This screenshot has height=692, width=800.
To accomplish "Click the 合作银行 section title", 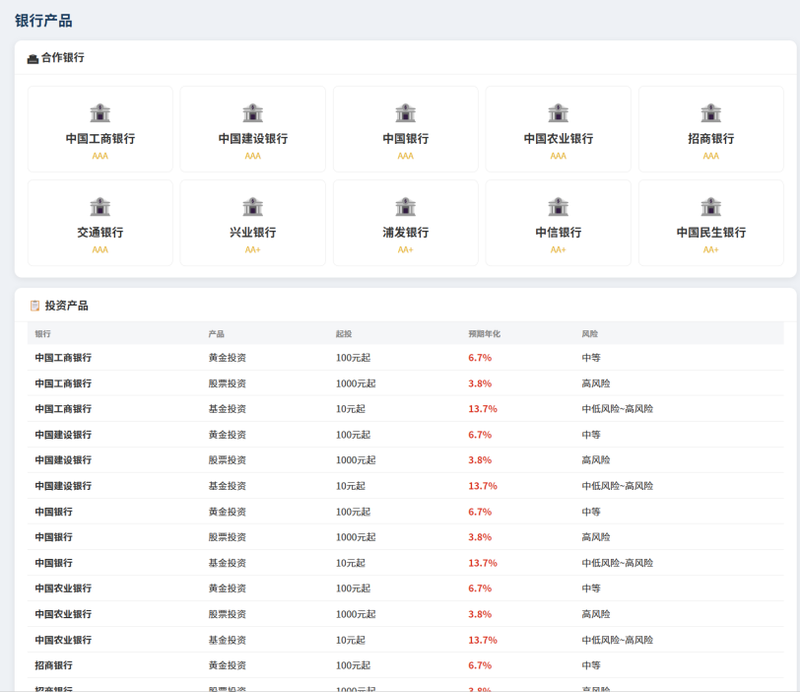I will coord(63,58).
